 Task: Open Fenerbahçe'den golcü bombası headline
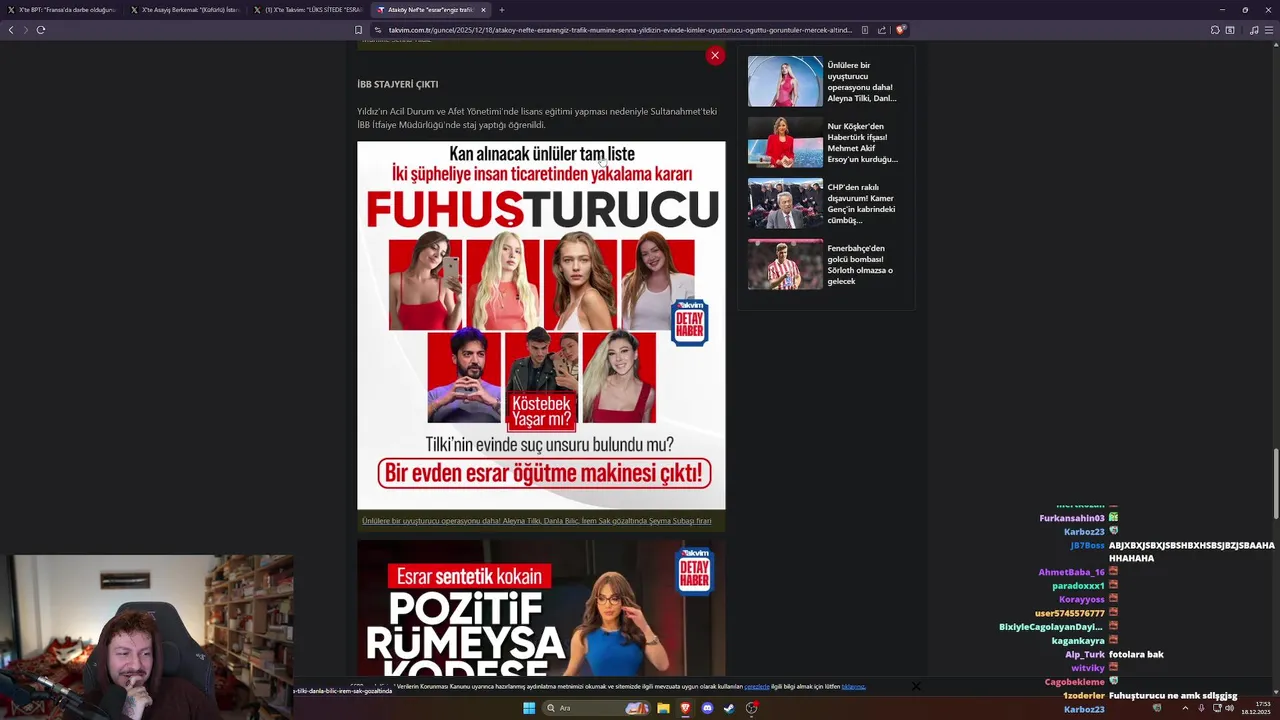pyautogui.click(x=860, y=264)
